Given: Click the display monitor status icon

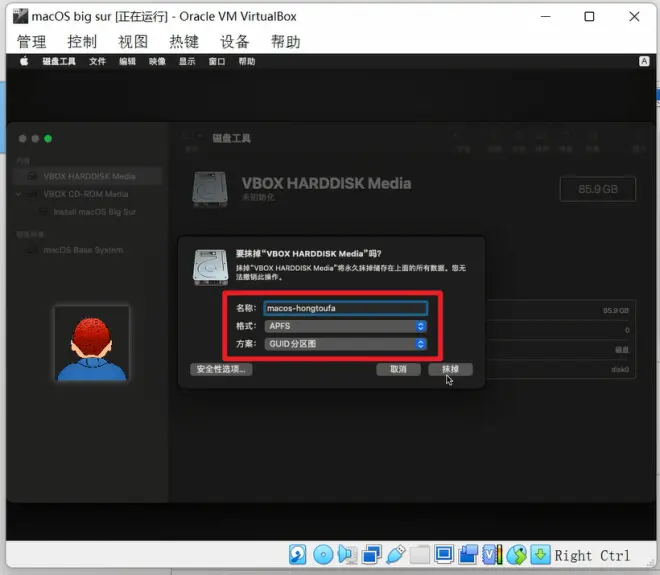Looking at the screenshot, I should [444, 554].
